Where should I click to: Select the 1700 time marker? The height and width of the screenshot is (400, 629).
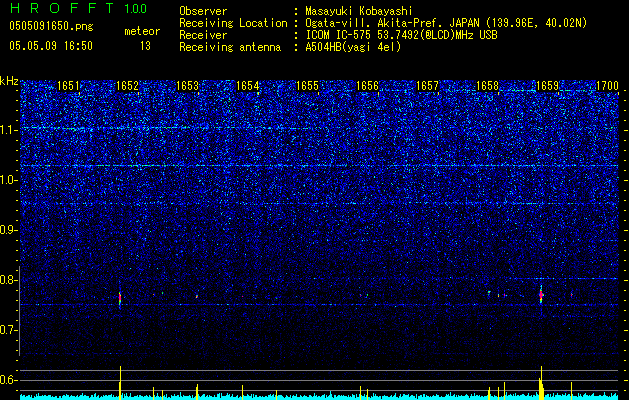(607, 87)
